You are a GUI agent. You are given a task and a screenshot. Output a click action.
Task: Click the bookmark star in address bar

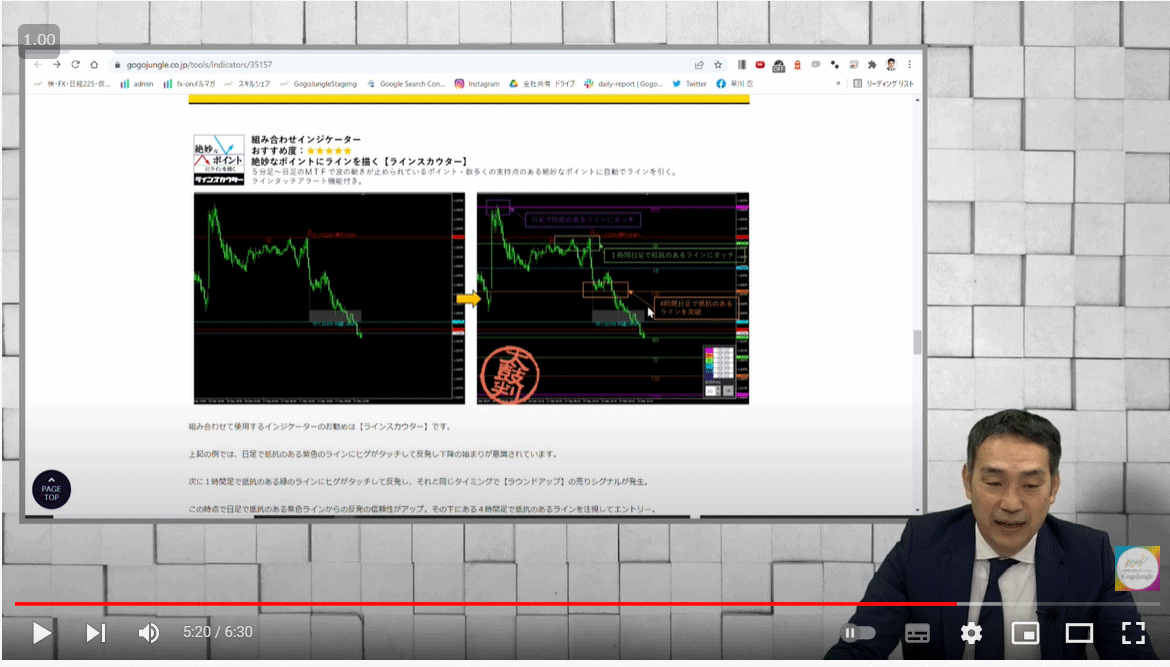718,64
